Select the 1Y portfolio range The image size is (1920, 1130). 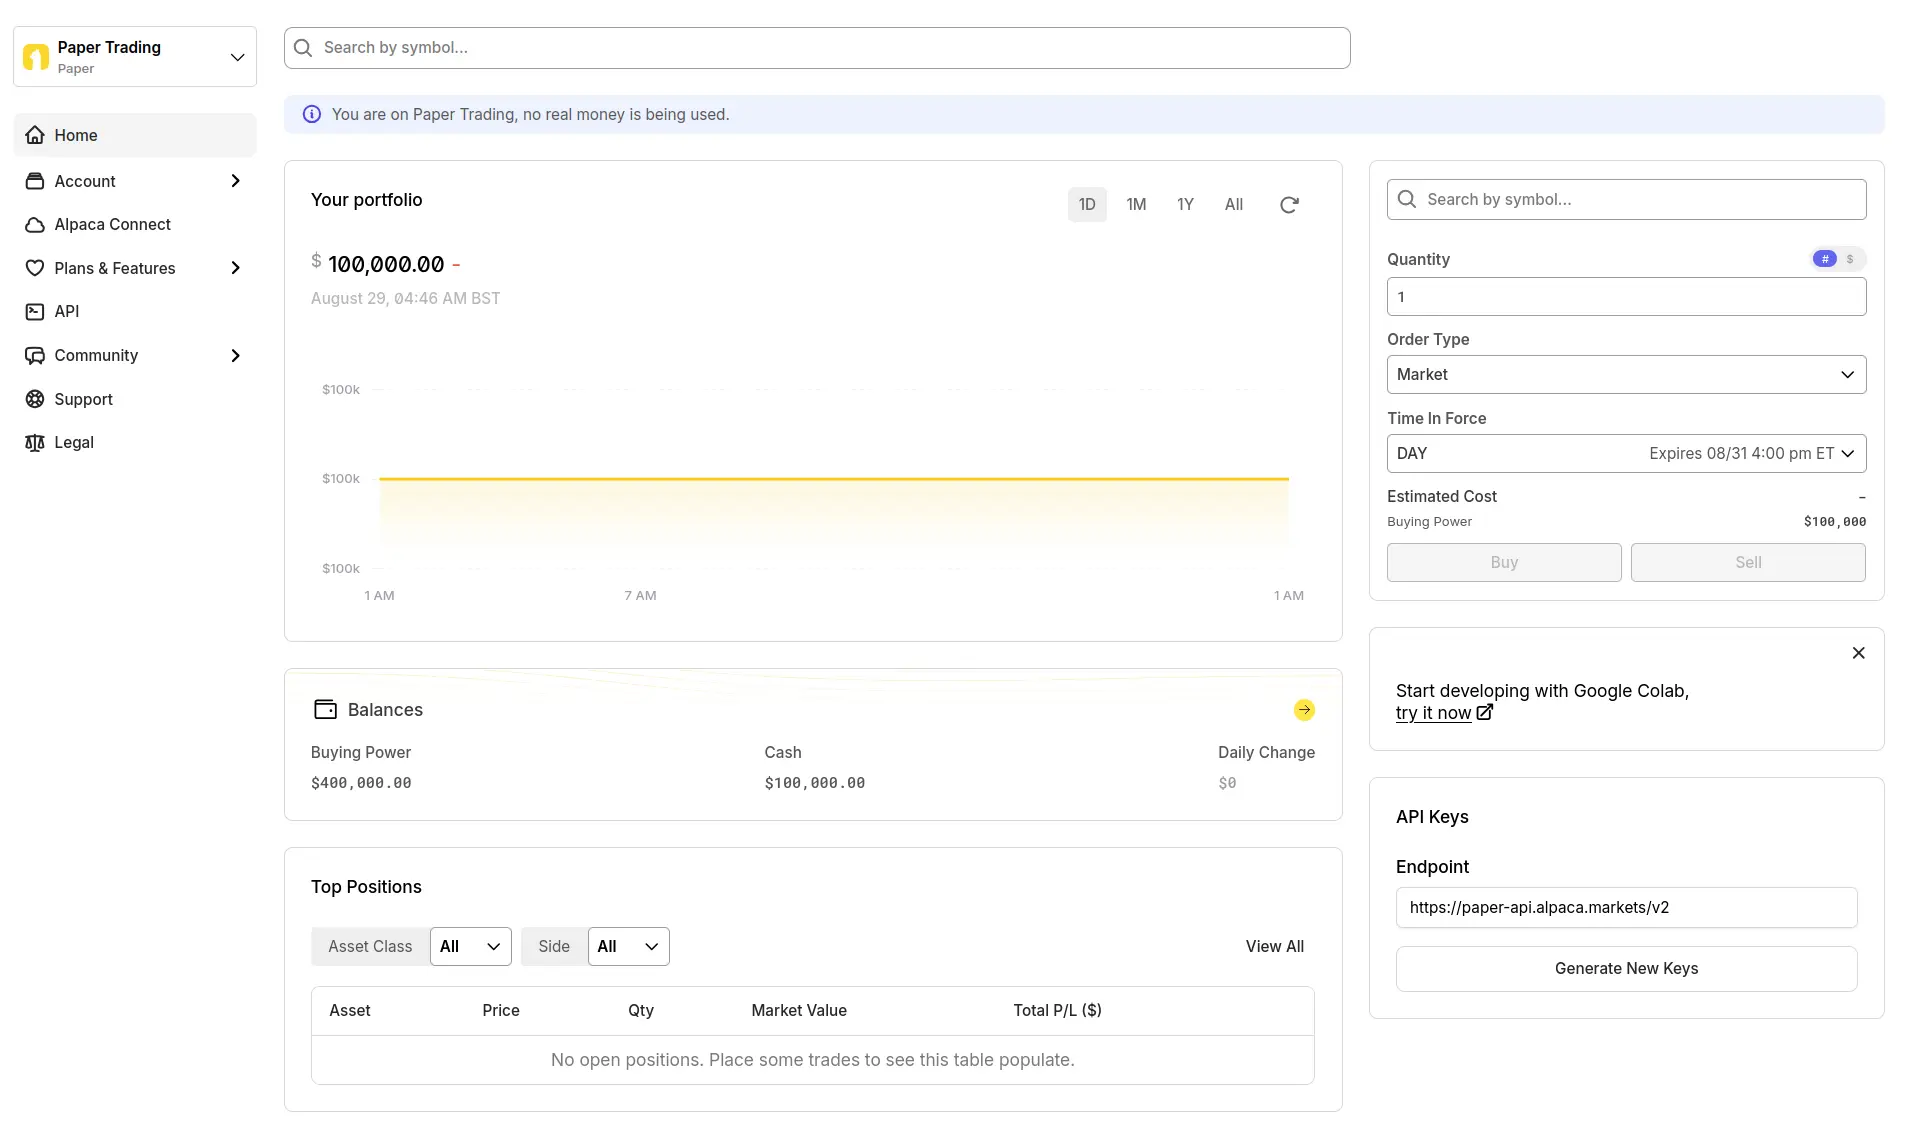pos(1185,204)
